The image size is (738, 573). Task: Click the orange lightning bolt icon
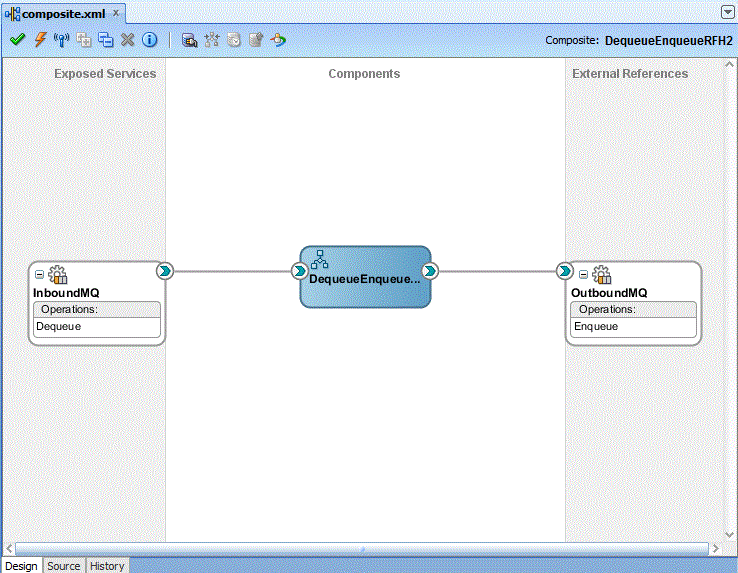tap(40, 40)
